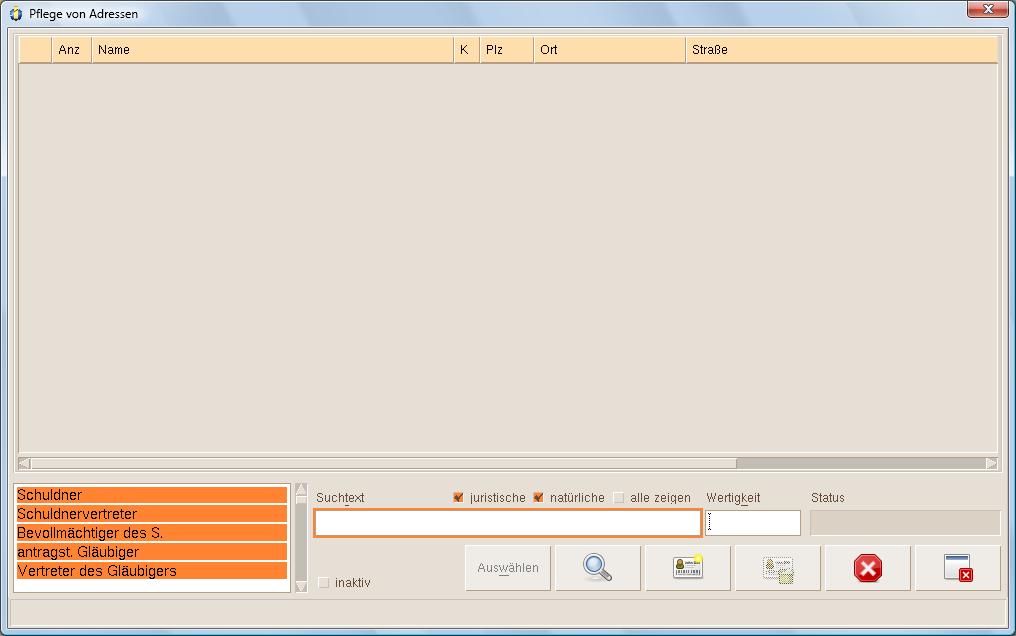Click the new address card icon button

click(x=688, y=568)
